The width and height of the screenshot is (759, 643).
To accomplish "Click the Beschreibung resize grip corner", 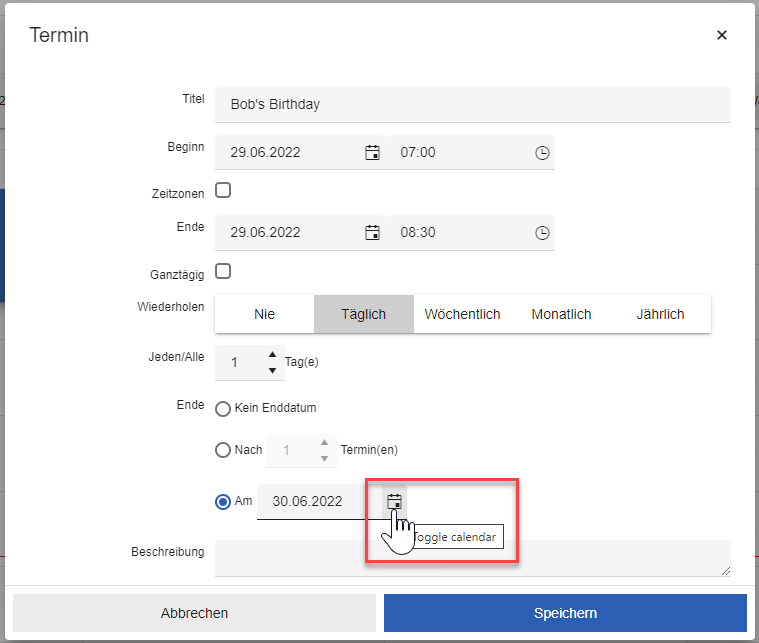I will (726, 571).
